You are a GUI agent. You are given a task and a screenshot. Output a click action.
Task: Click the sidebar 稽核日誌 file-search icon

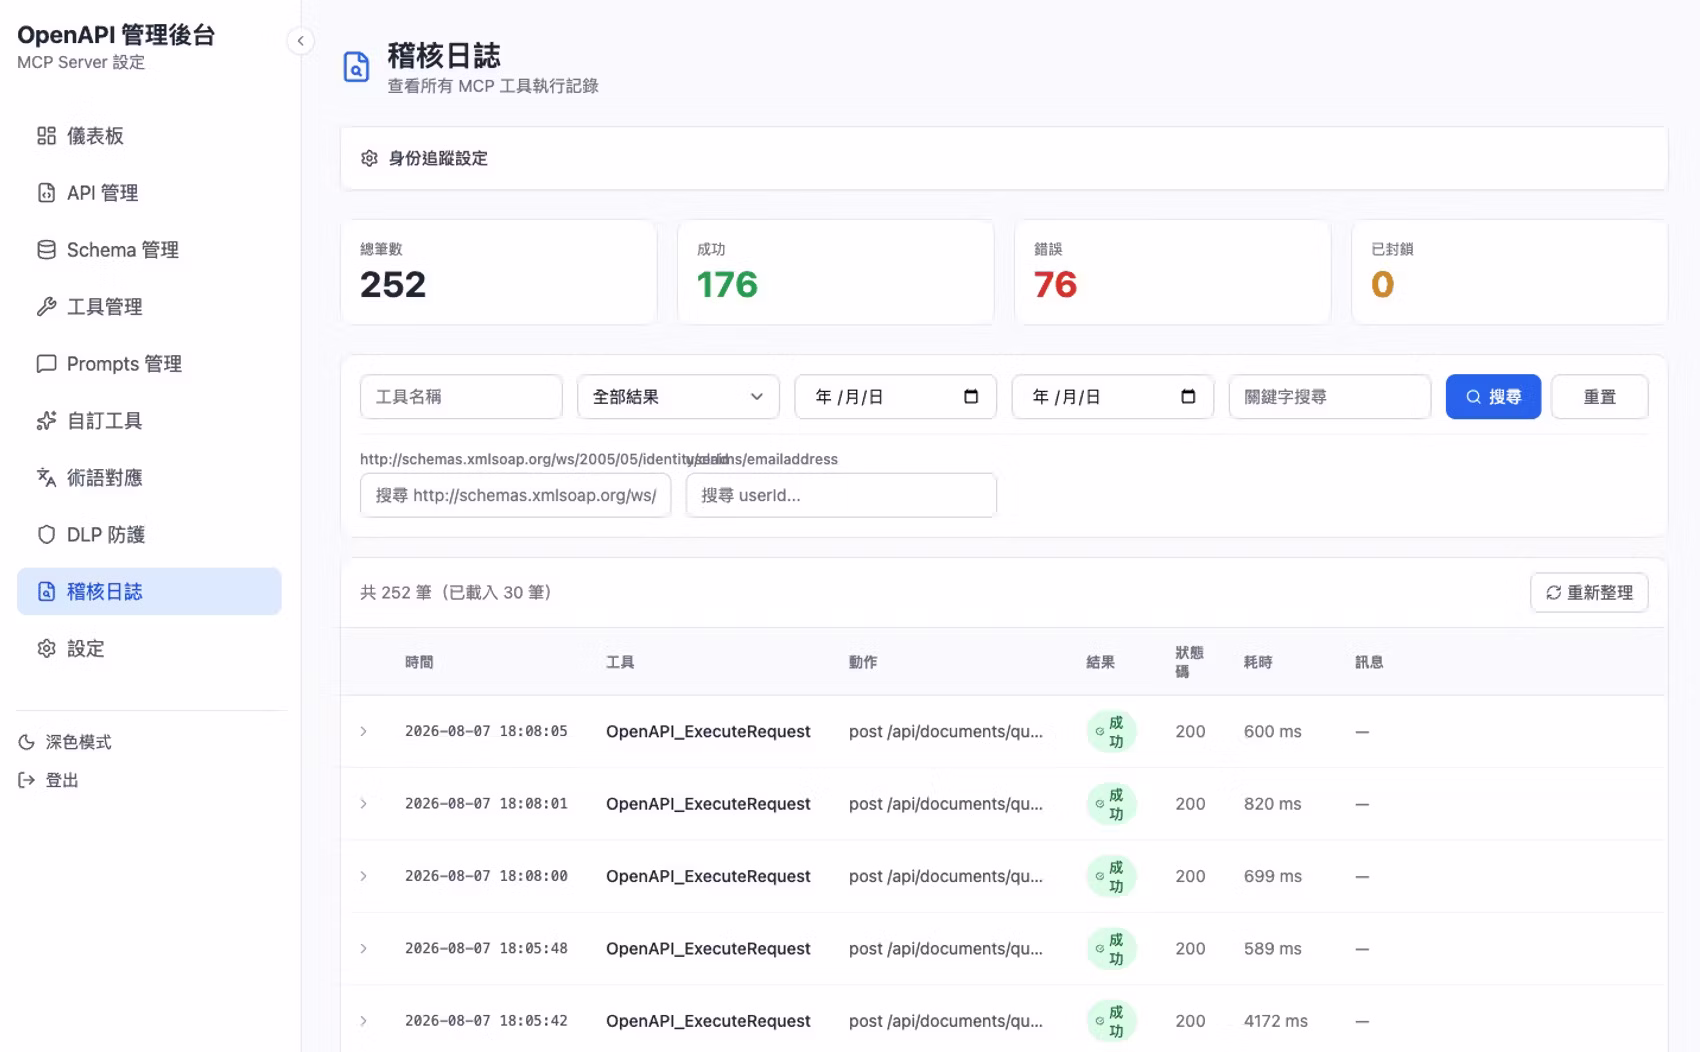click(46, 592)
